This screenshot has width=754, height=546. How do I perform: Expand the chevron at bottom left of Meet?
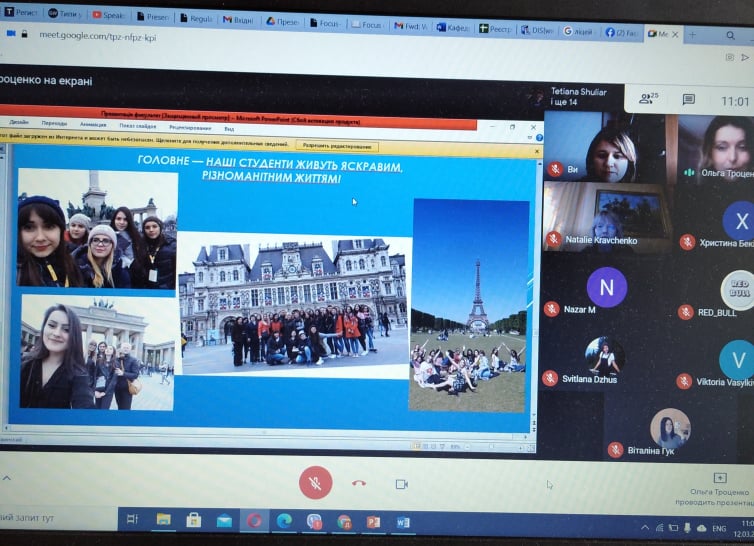coord(7,478)
